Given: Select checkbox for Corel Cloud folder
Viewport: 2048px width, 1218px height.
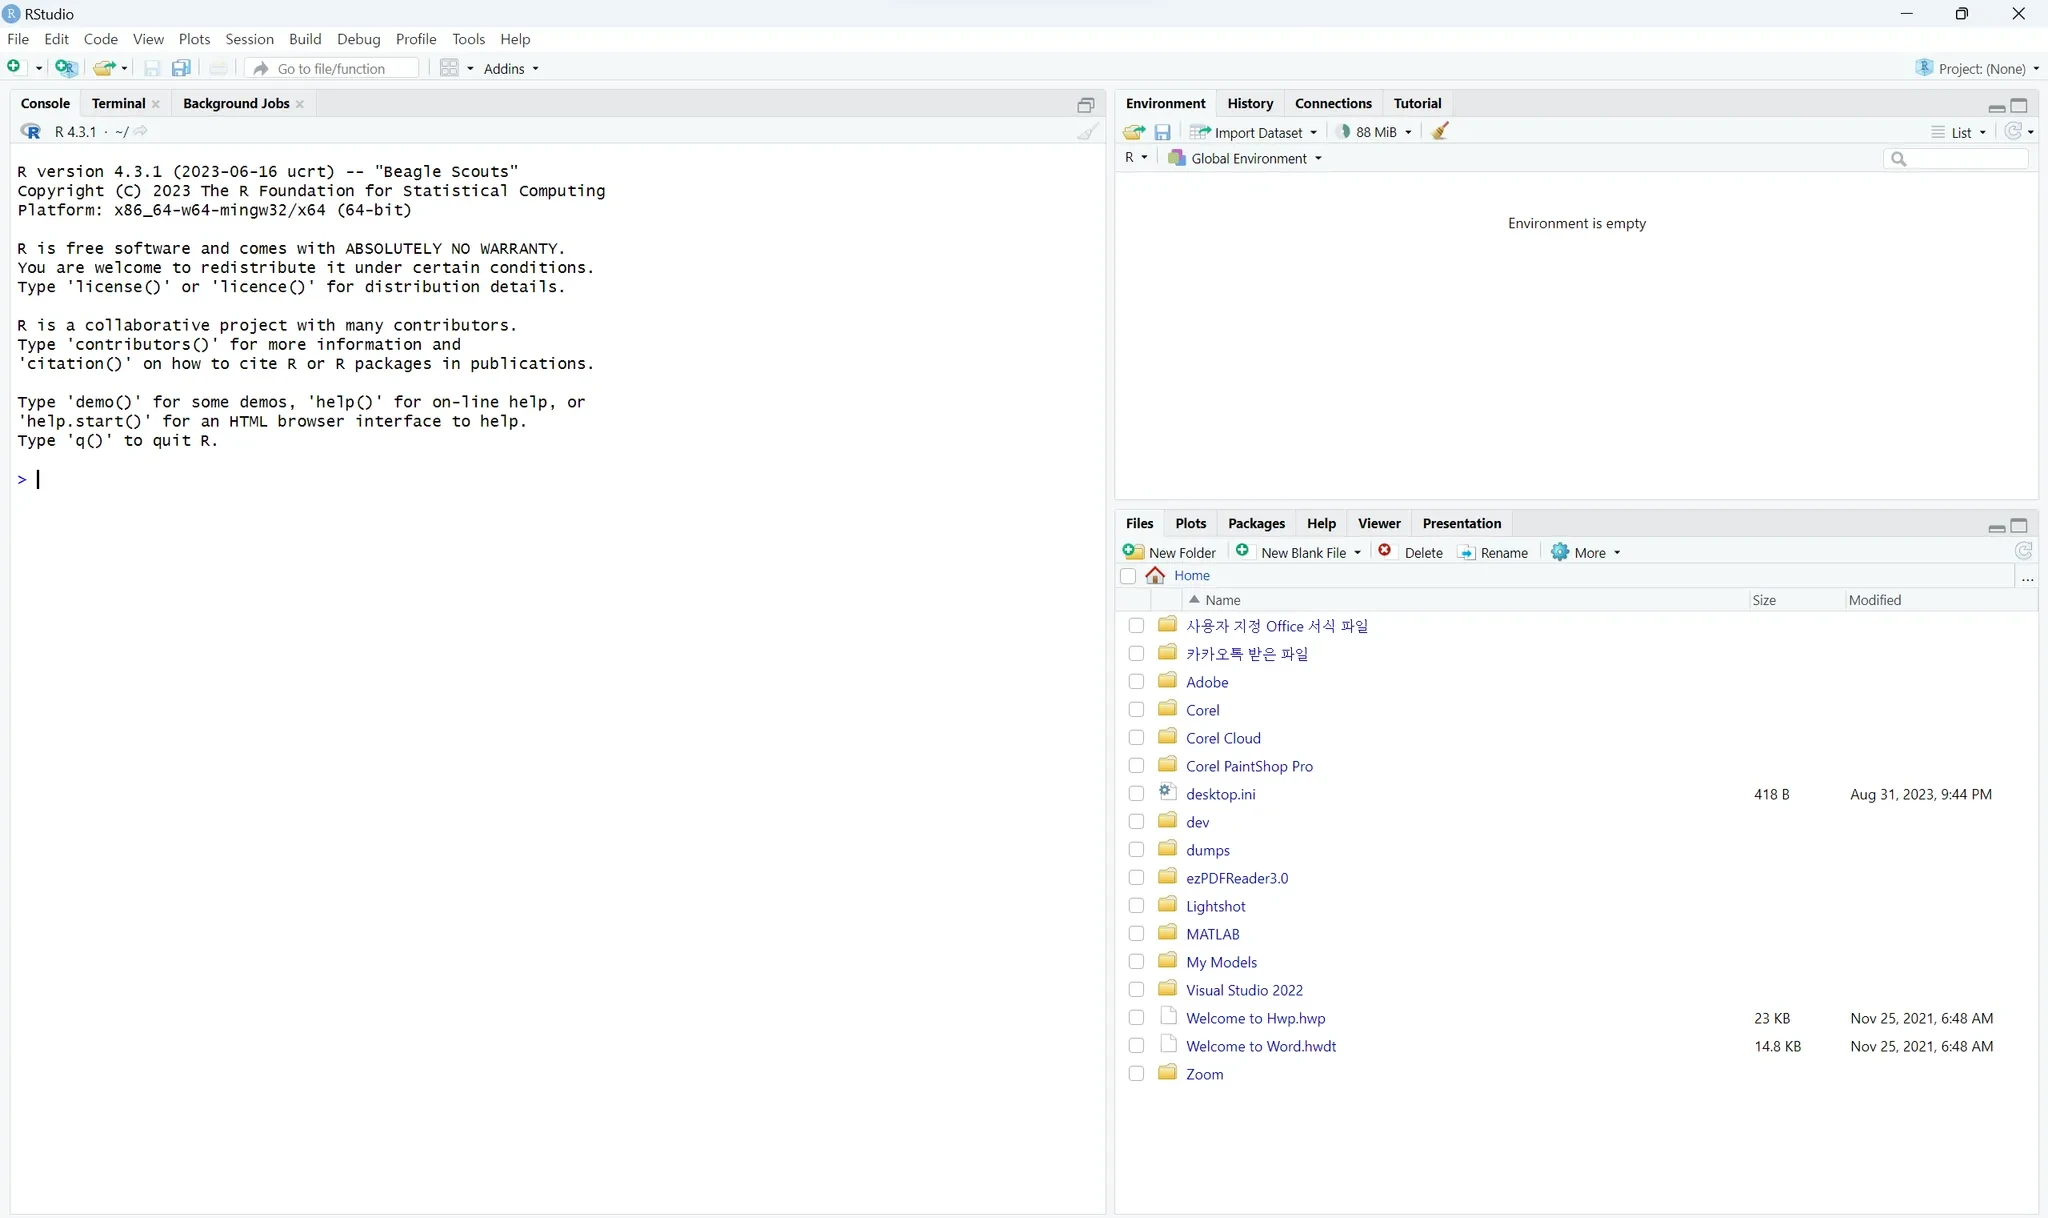Looking at the screenshot, I should 1136,737.
